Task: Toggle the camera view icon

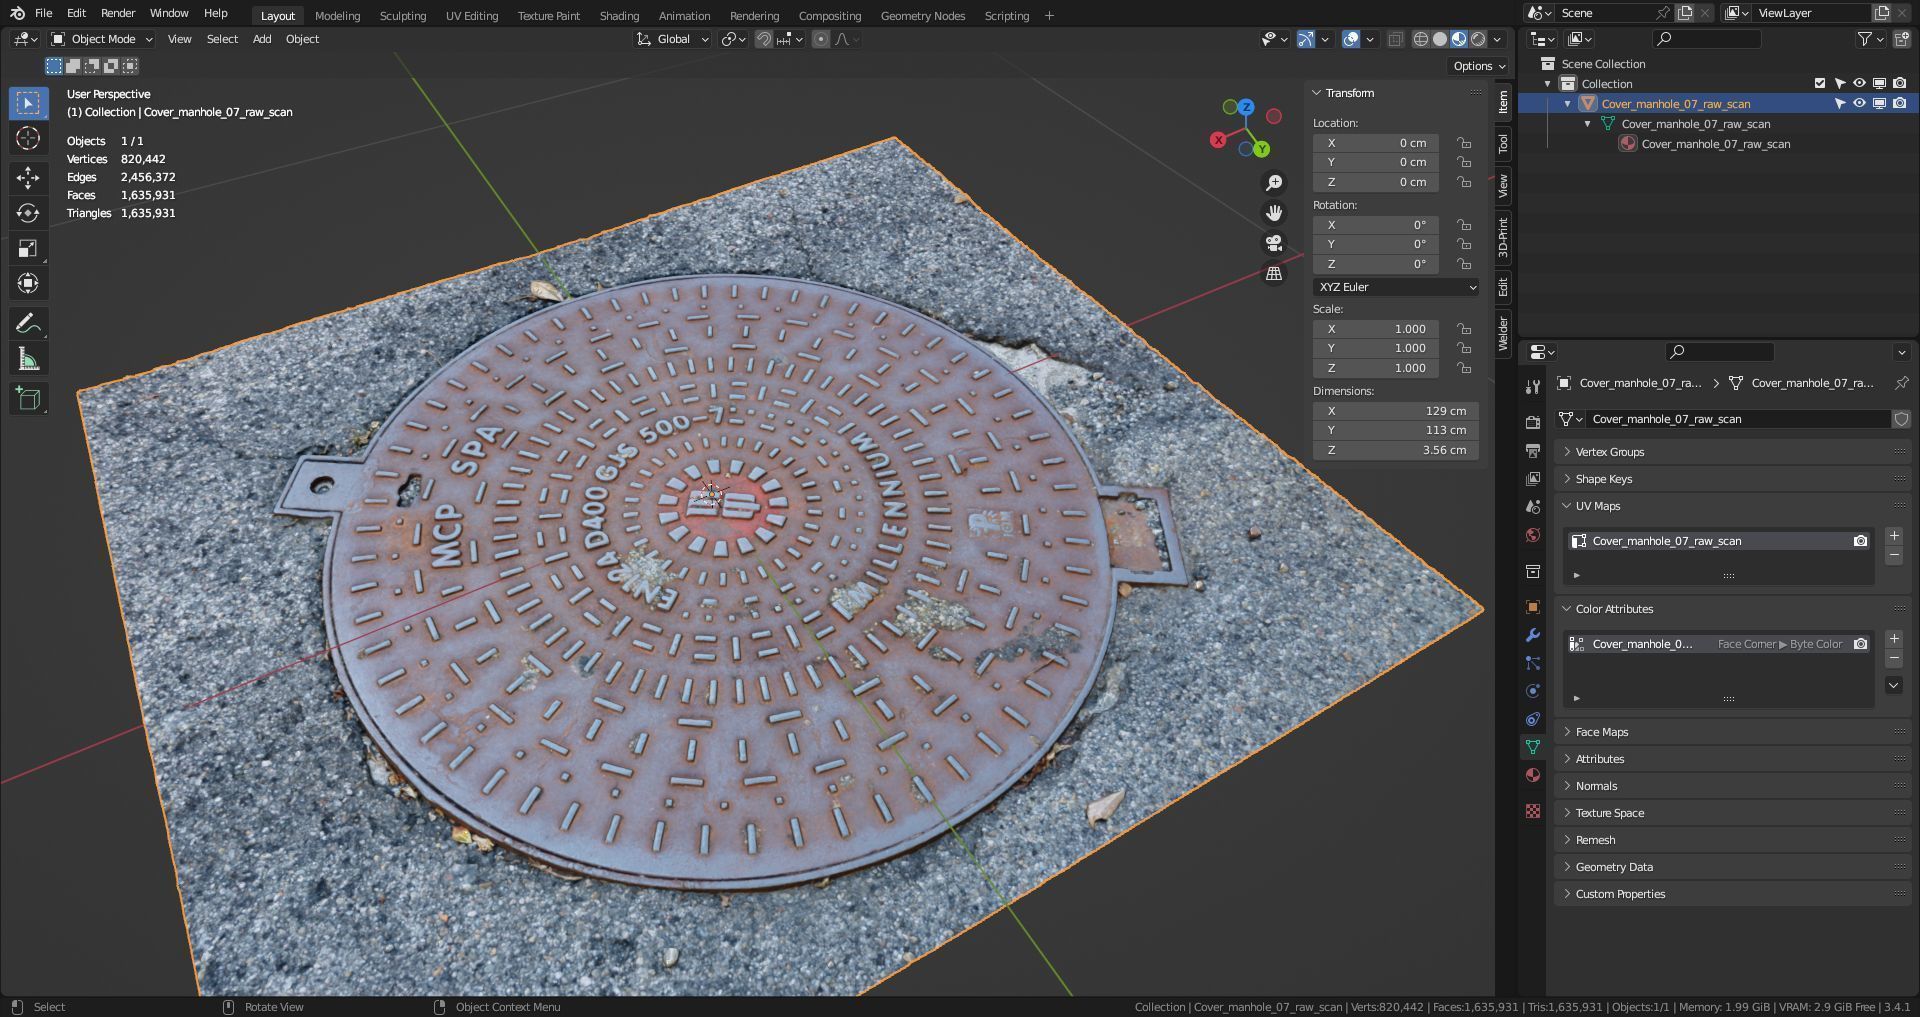Action: (1274, 243)
